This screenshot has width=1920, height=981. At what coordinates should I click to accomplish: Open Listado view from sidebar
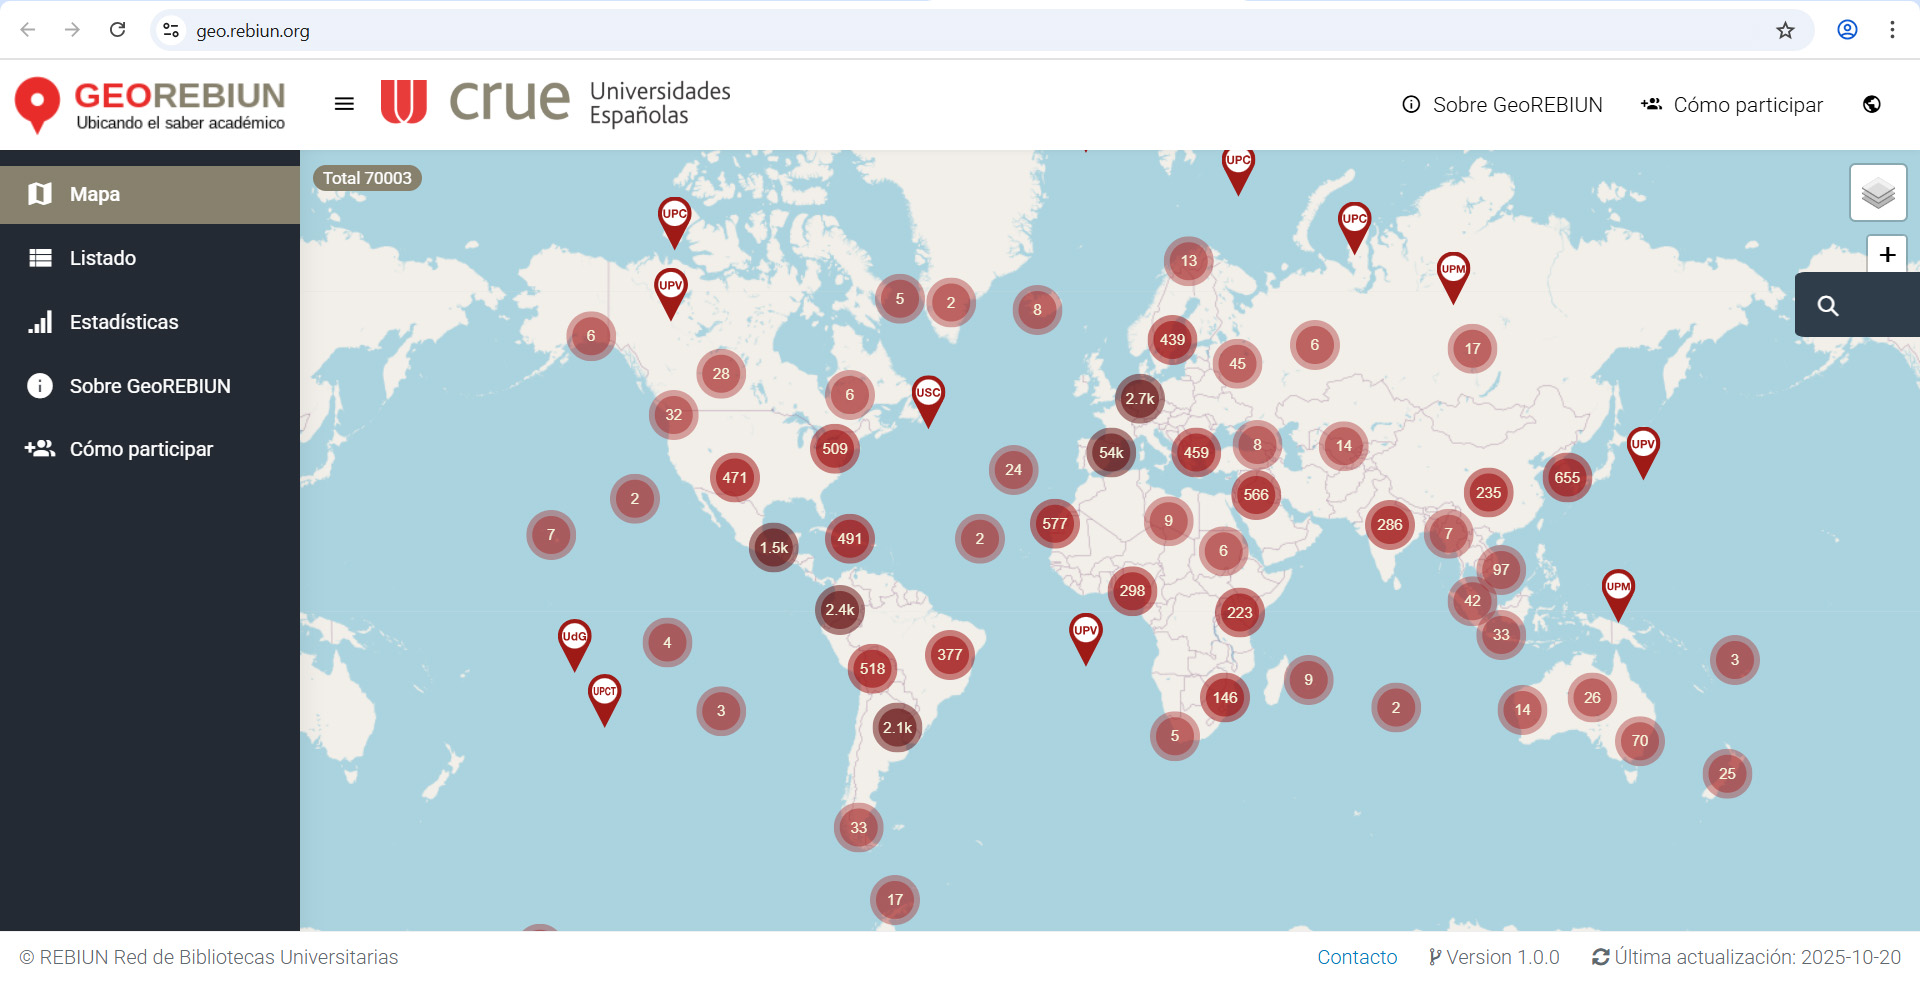coord(150,258)
